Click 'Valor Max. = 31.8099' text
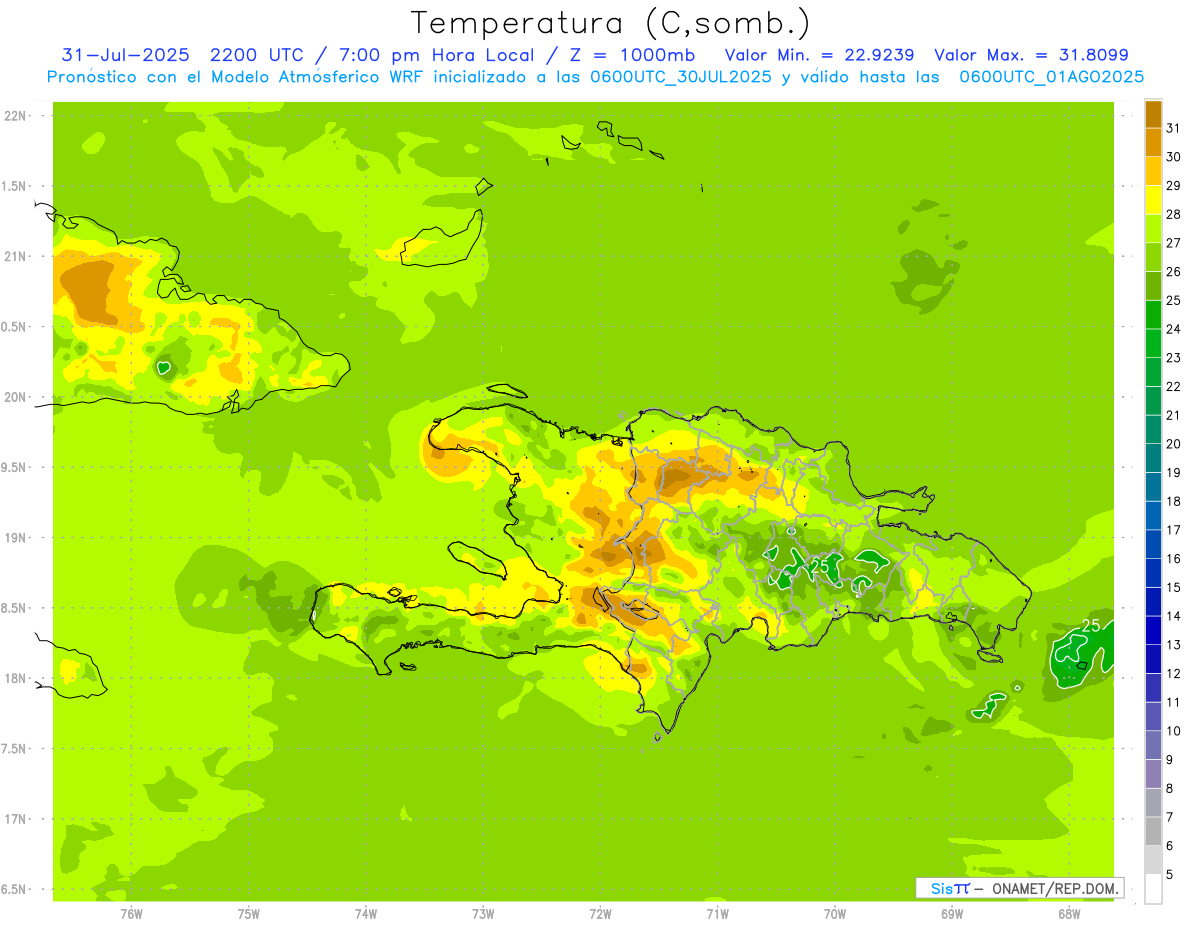This screenshot has height=927, width=1200. (x=1031, y=55)
